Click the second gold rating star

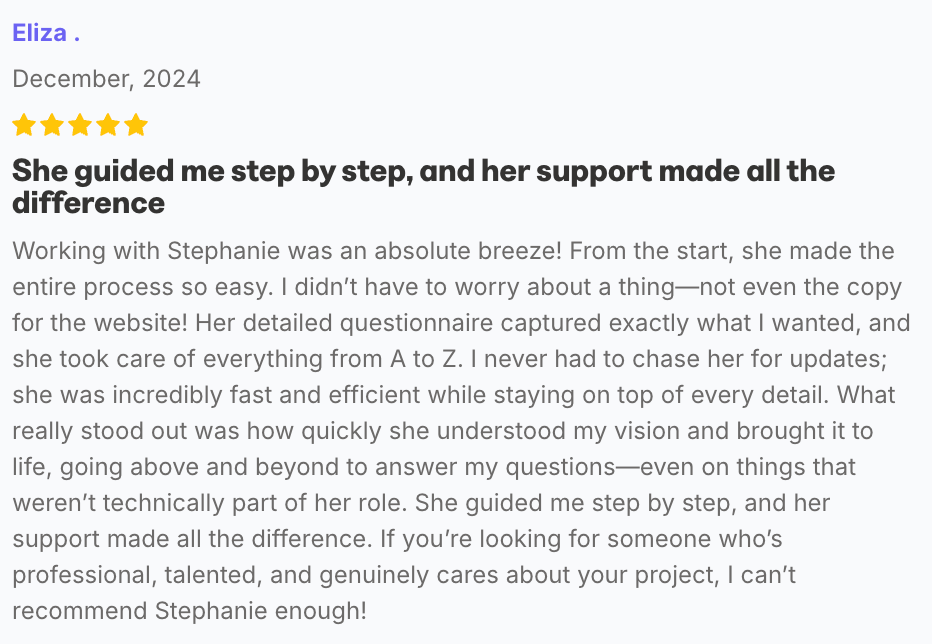[51, 125]
